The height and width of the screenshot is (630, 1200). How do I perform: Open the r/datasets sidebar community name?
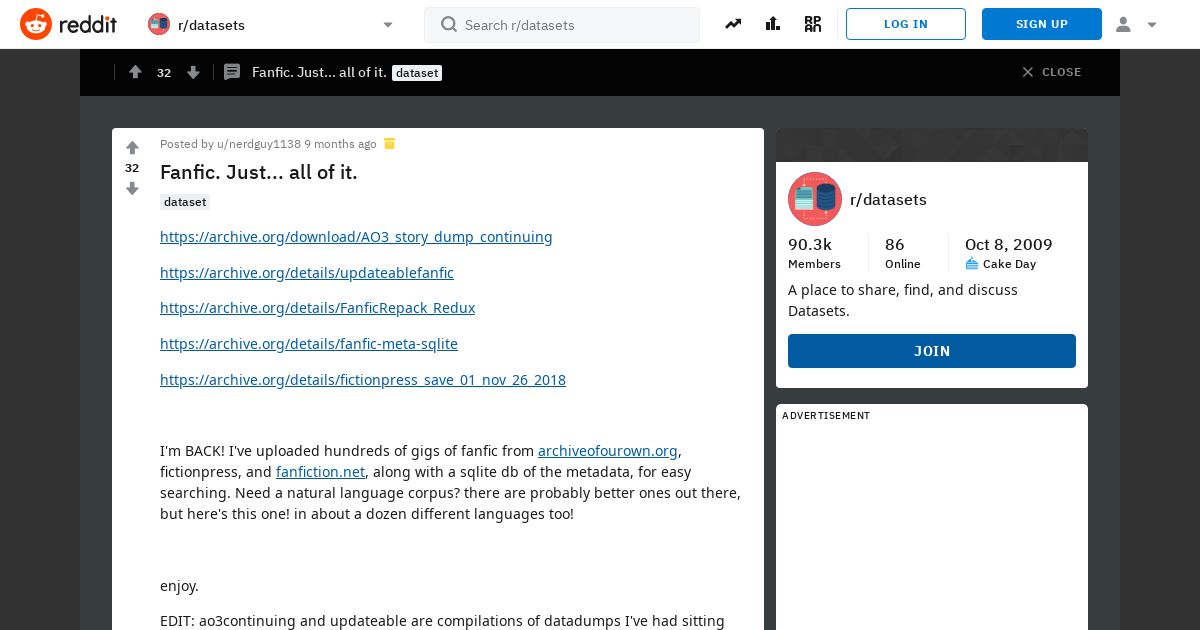888,200
